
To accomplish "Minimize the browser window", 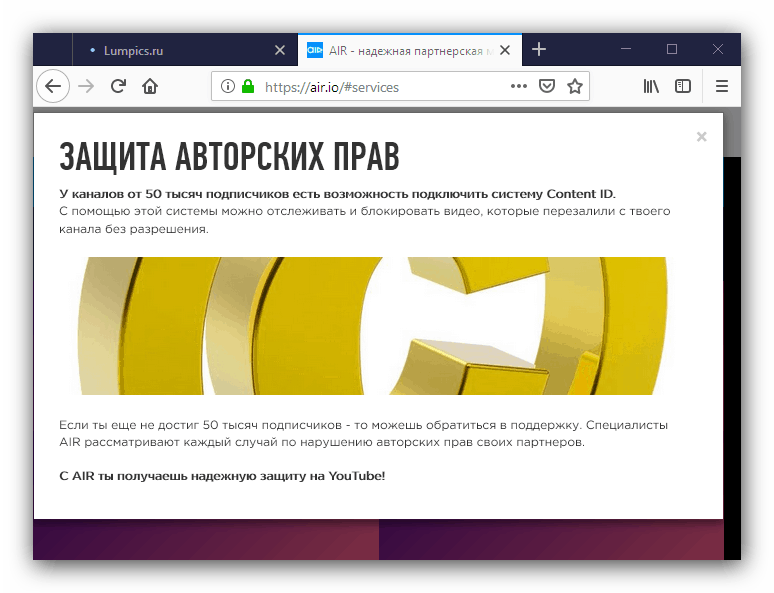I will pyautogui.click(x=626, y=49).
